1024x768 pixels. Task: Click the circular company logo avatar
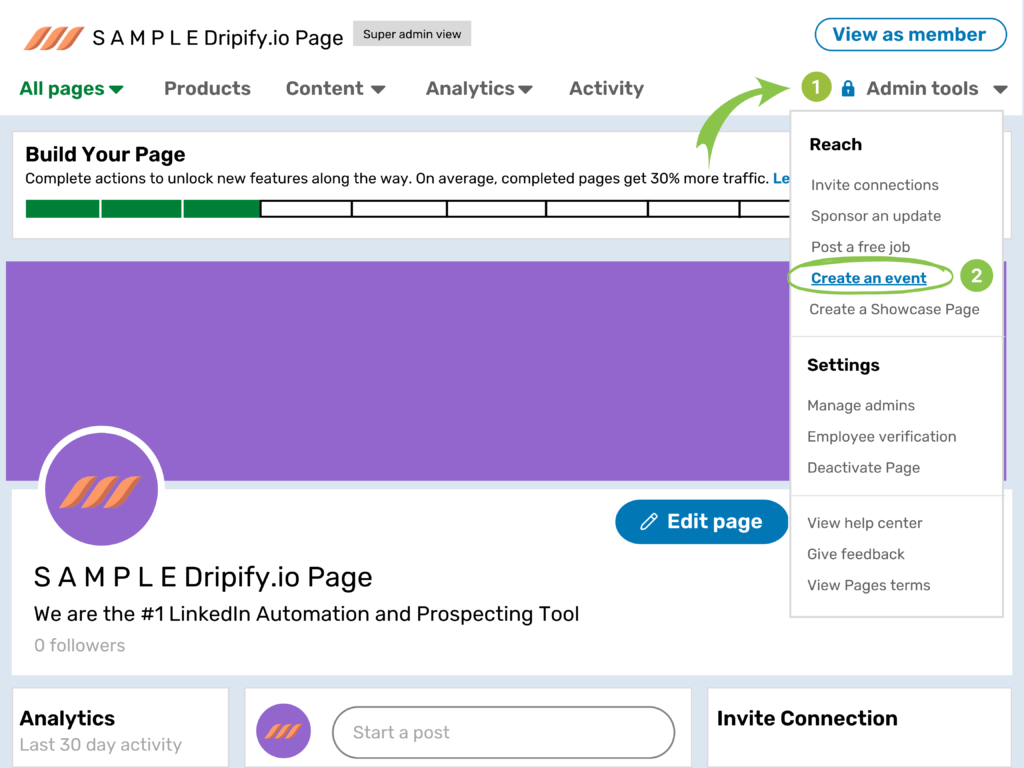(x=101, y=487)
